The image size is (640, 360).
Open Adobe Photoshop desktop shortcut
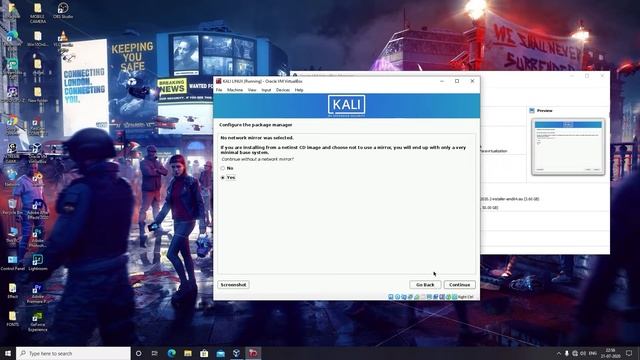38,238
